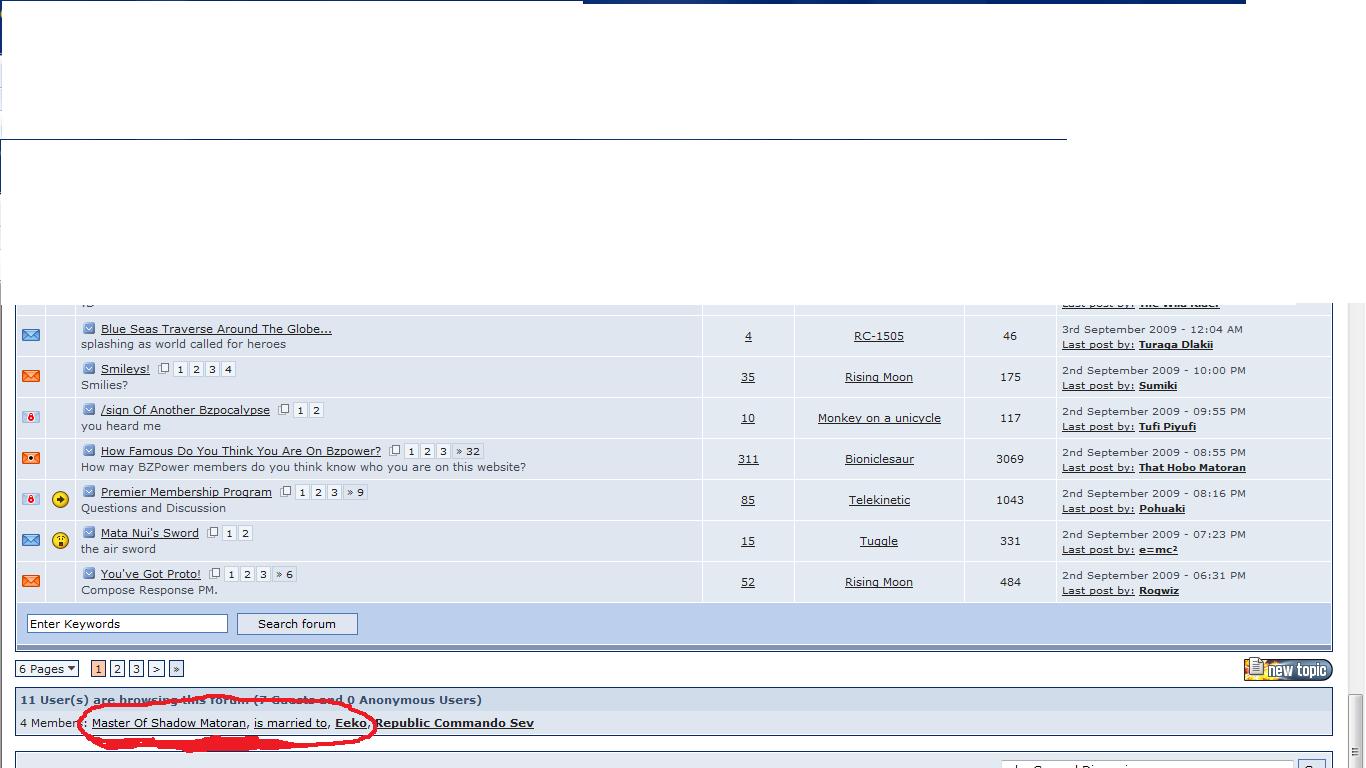Image resolution: width=1366 pixels, height=768 pixels.
Task: Open Republic Commando Sev's profile
Action: 454,723
